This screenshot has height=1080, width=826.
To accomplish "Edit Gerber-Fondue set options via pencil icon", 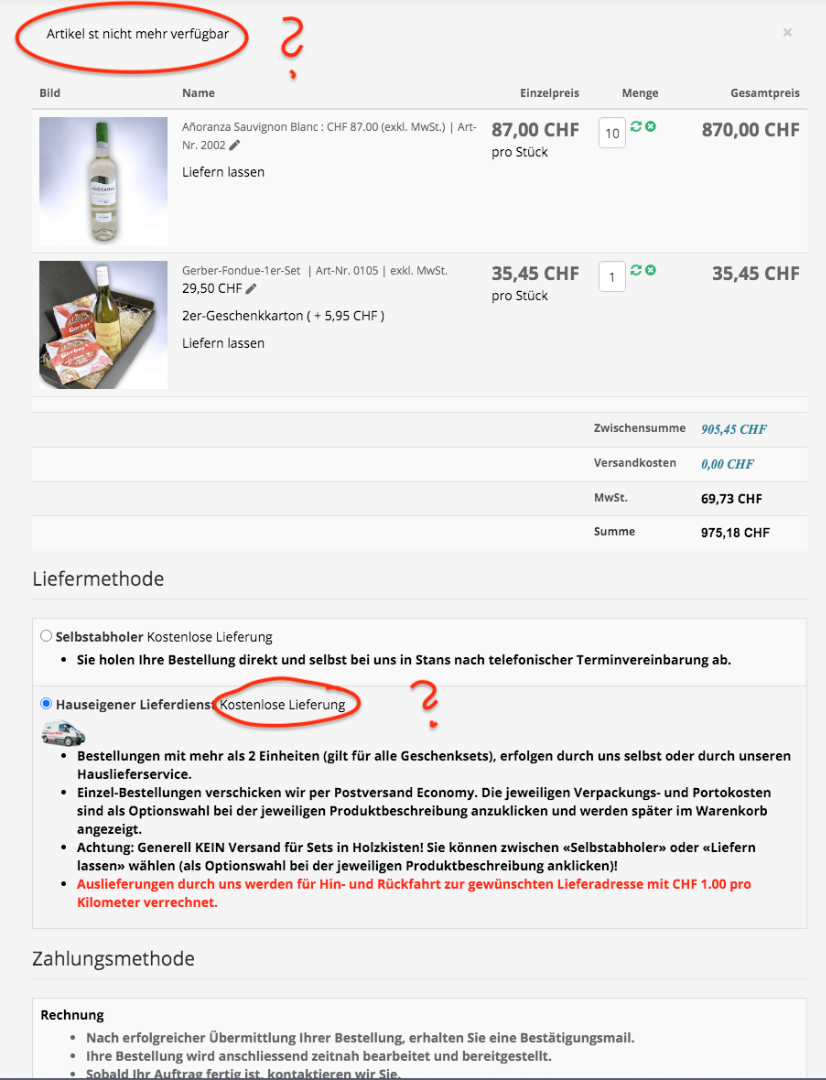I will 251,289.
